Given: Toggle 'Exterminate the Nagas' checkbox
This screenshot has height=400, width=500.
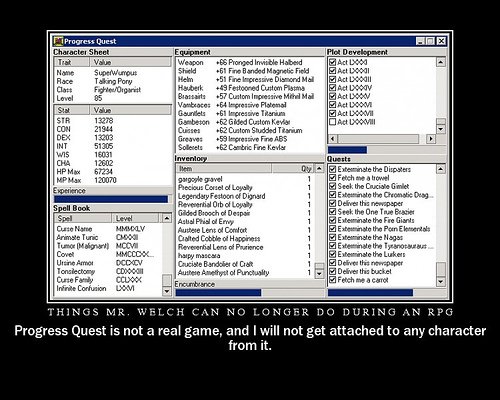Looking at the screenshot, I should tap(332, 237).
